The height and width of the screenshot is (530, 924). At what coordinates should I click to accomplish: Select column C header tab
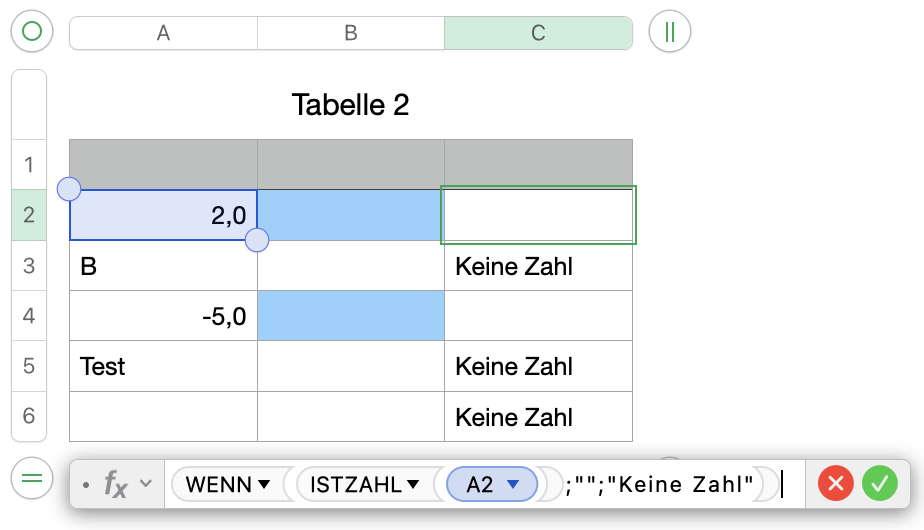(x=538, y=33)
